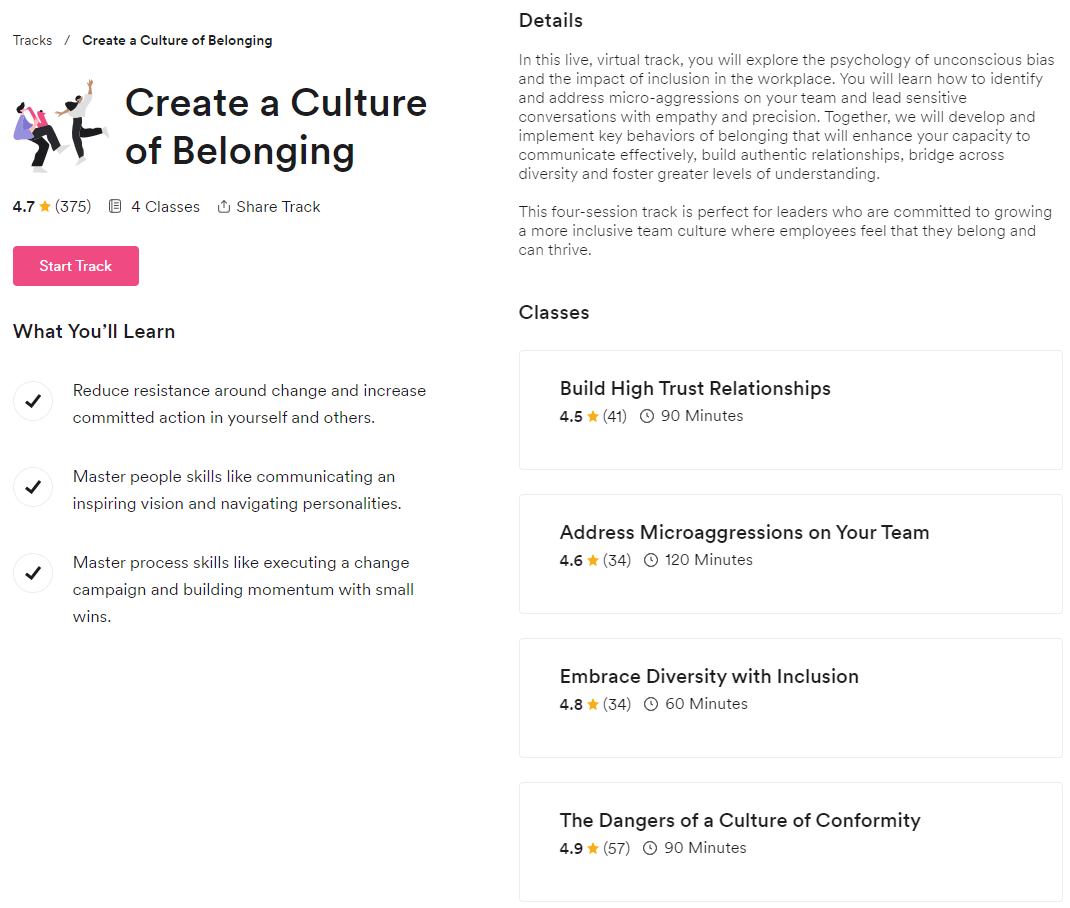Open the Embrace Diversity with Inclusion class
This screenshot has width=1070, height=908.
(x=709, y=677)
